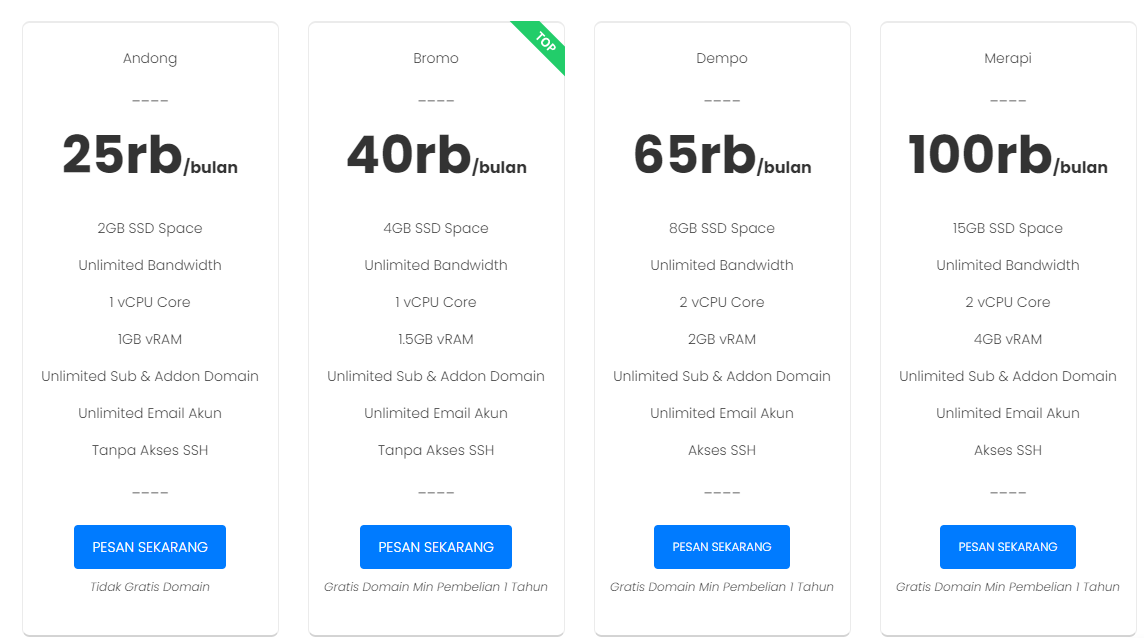The width and height of the screenshot is (1144, 638).
Task: Select the 100rb/bulan price
Action: tap(1008, 156)
